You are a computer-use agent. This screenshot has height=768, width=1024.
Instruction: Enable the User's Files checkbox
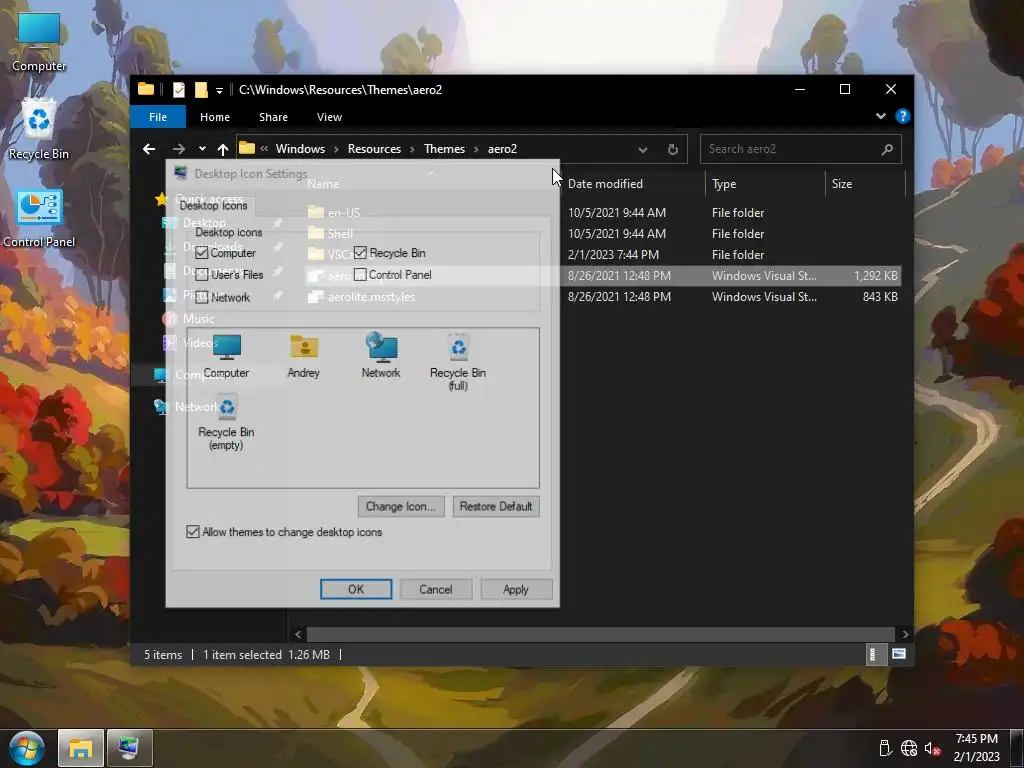coord(202,275)
